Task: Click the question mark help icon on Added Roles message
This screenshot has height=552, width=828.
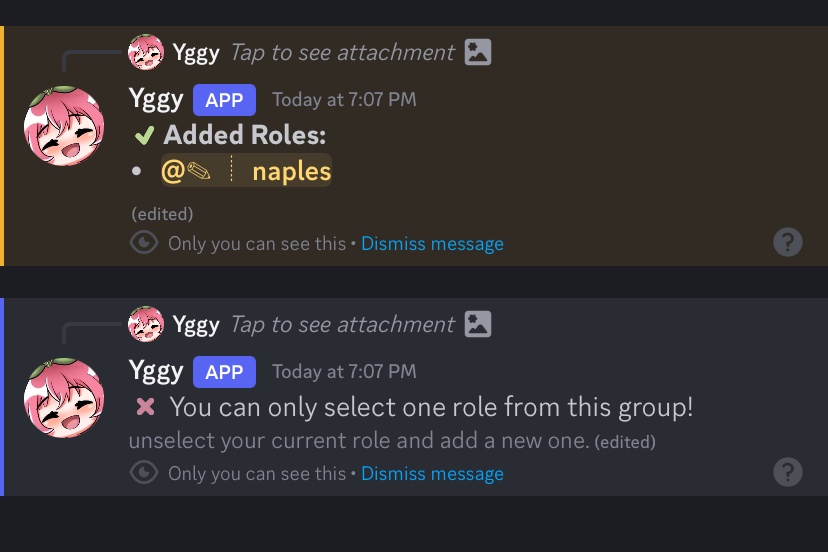Action: point(788,242)
